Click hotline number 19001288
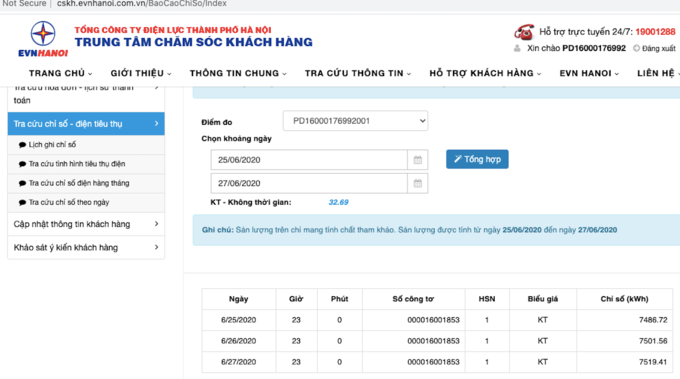Screen dimensions: 680x379 [x=655, y=32]
